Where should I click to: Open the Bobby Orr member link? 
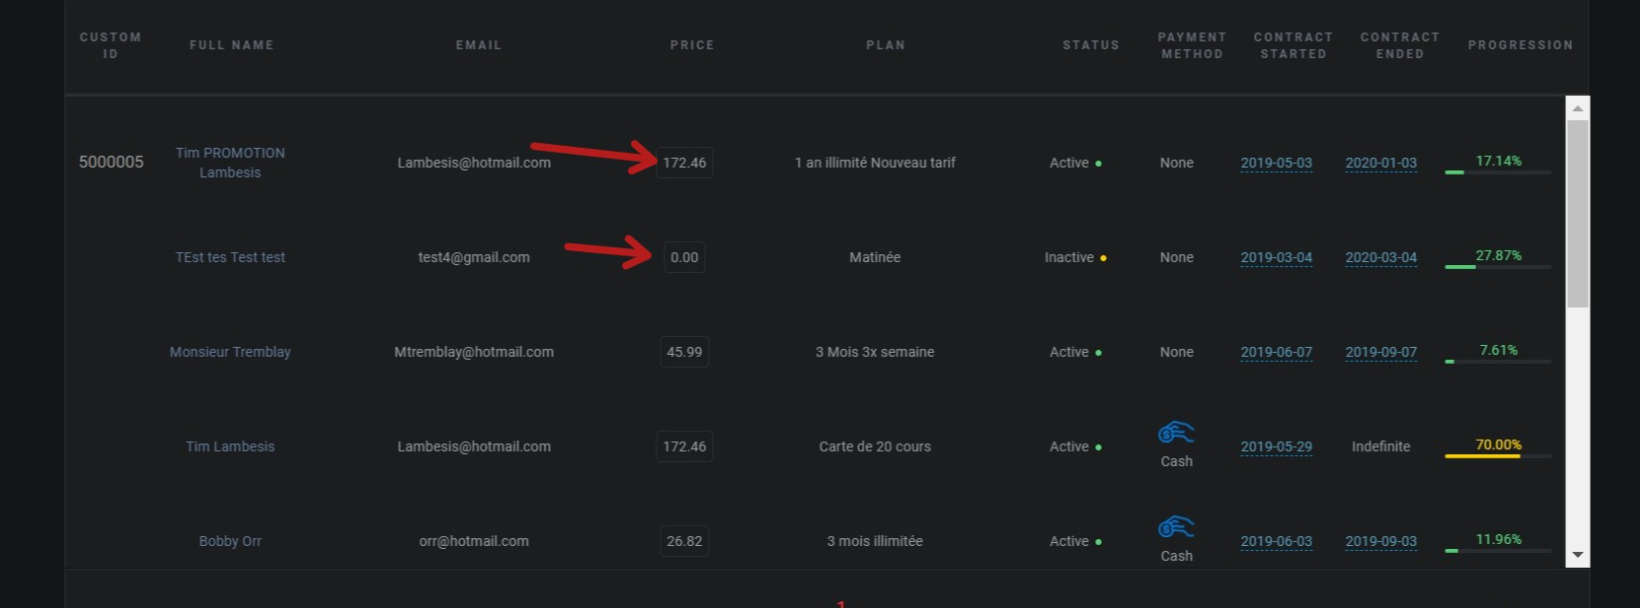230,541
